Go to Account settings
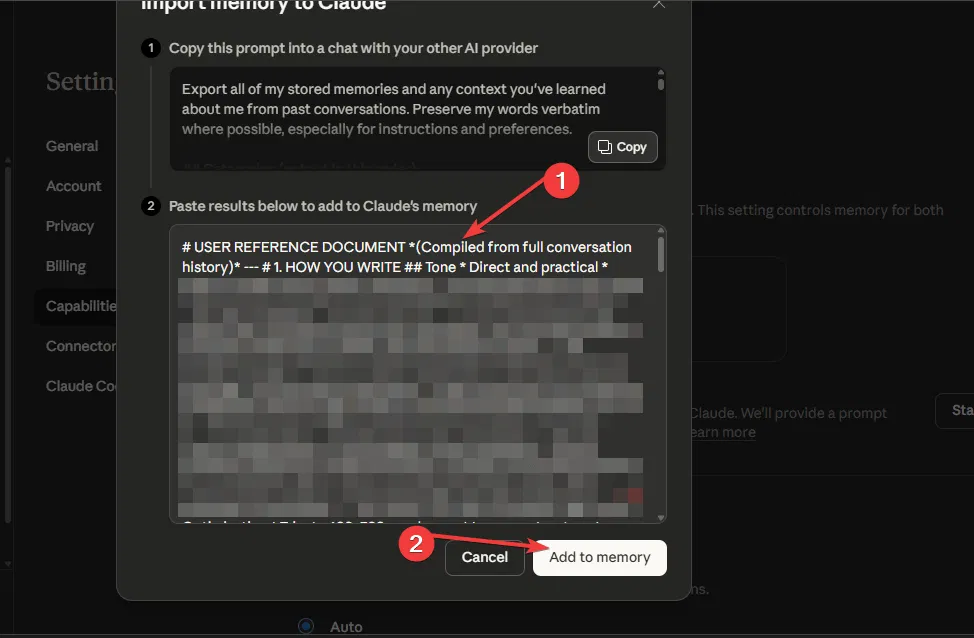974x638 pixels. coord(73,186)
